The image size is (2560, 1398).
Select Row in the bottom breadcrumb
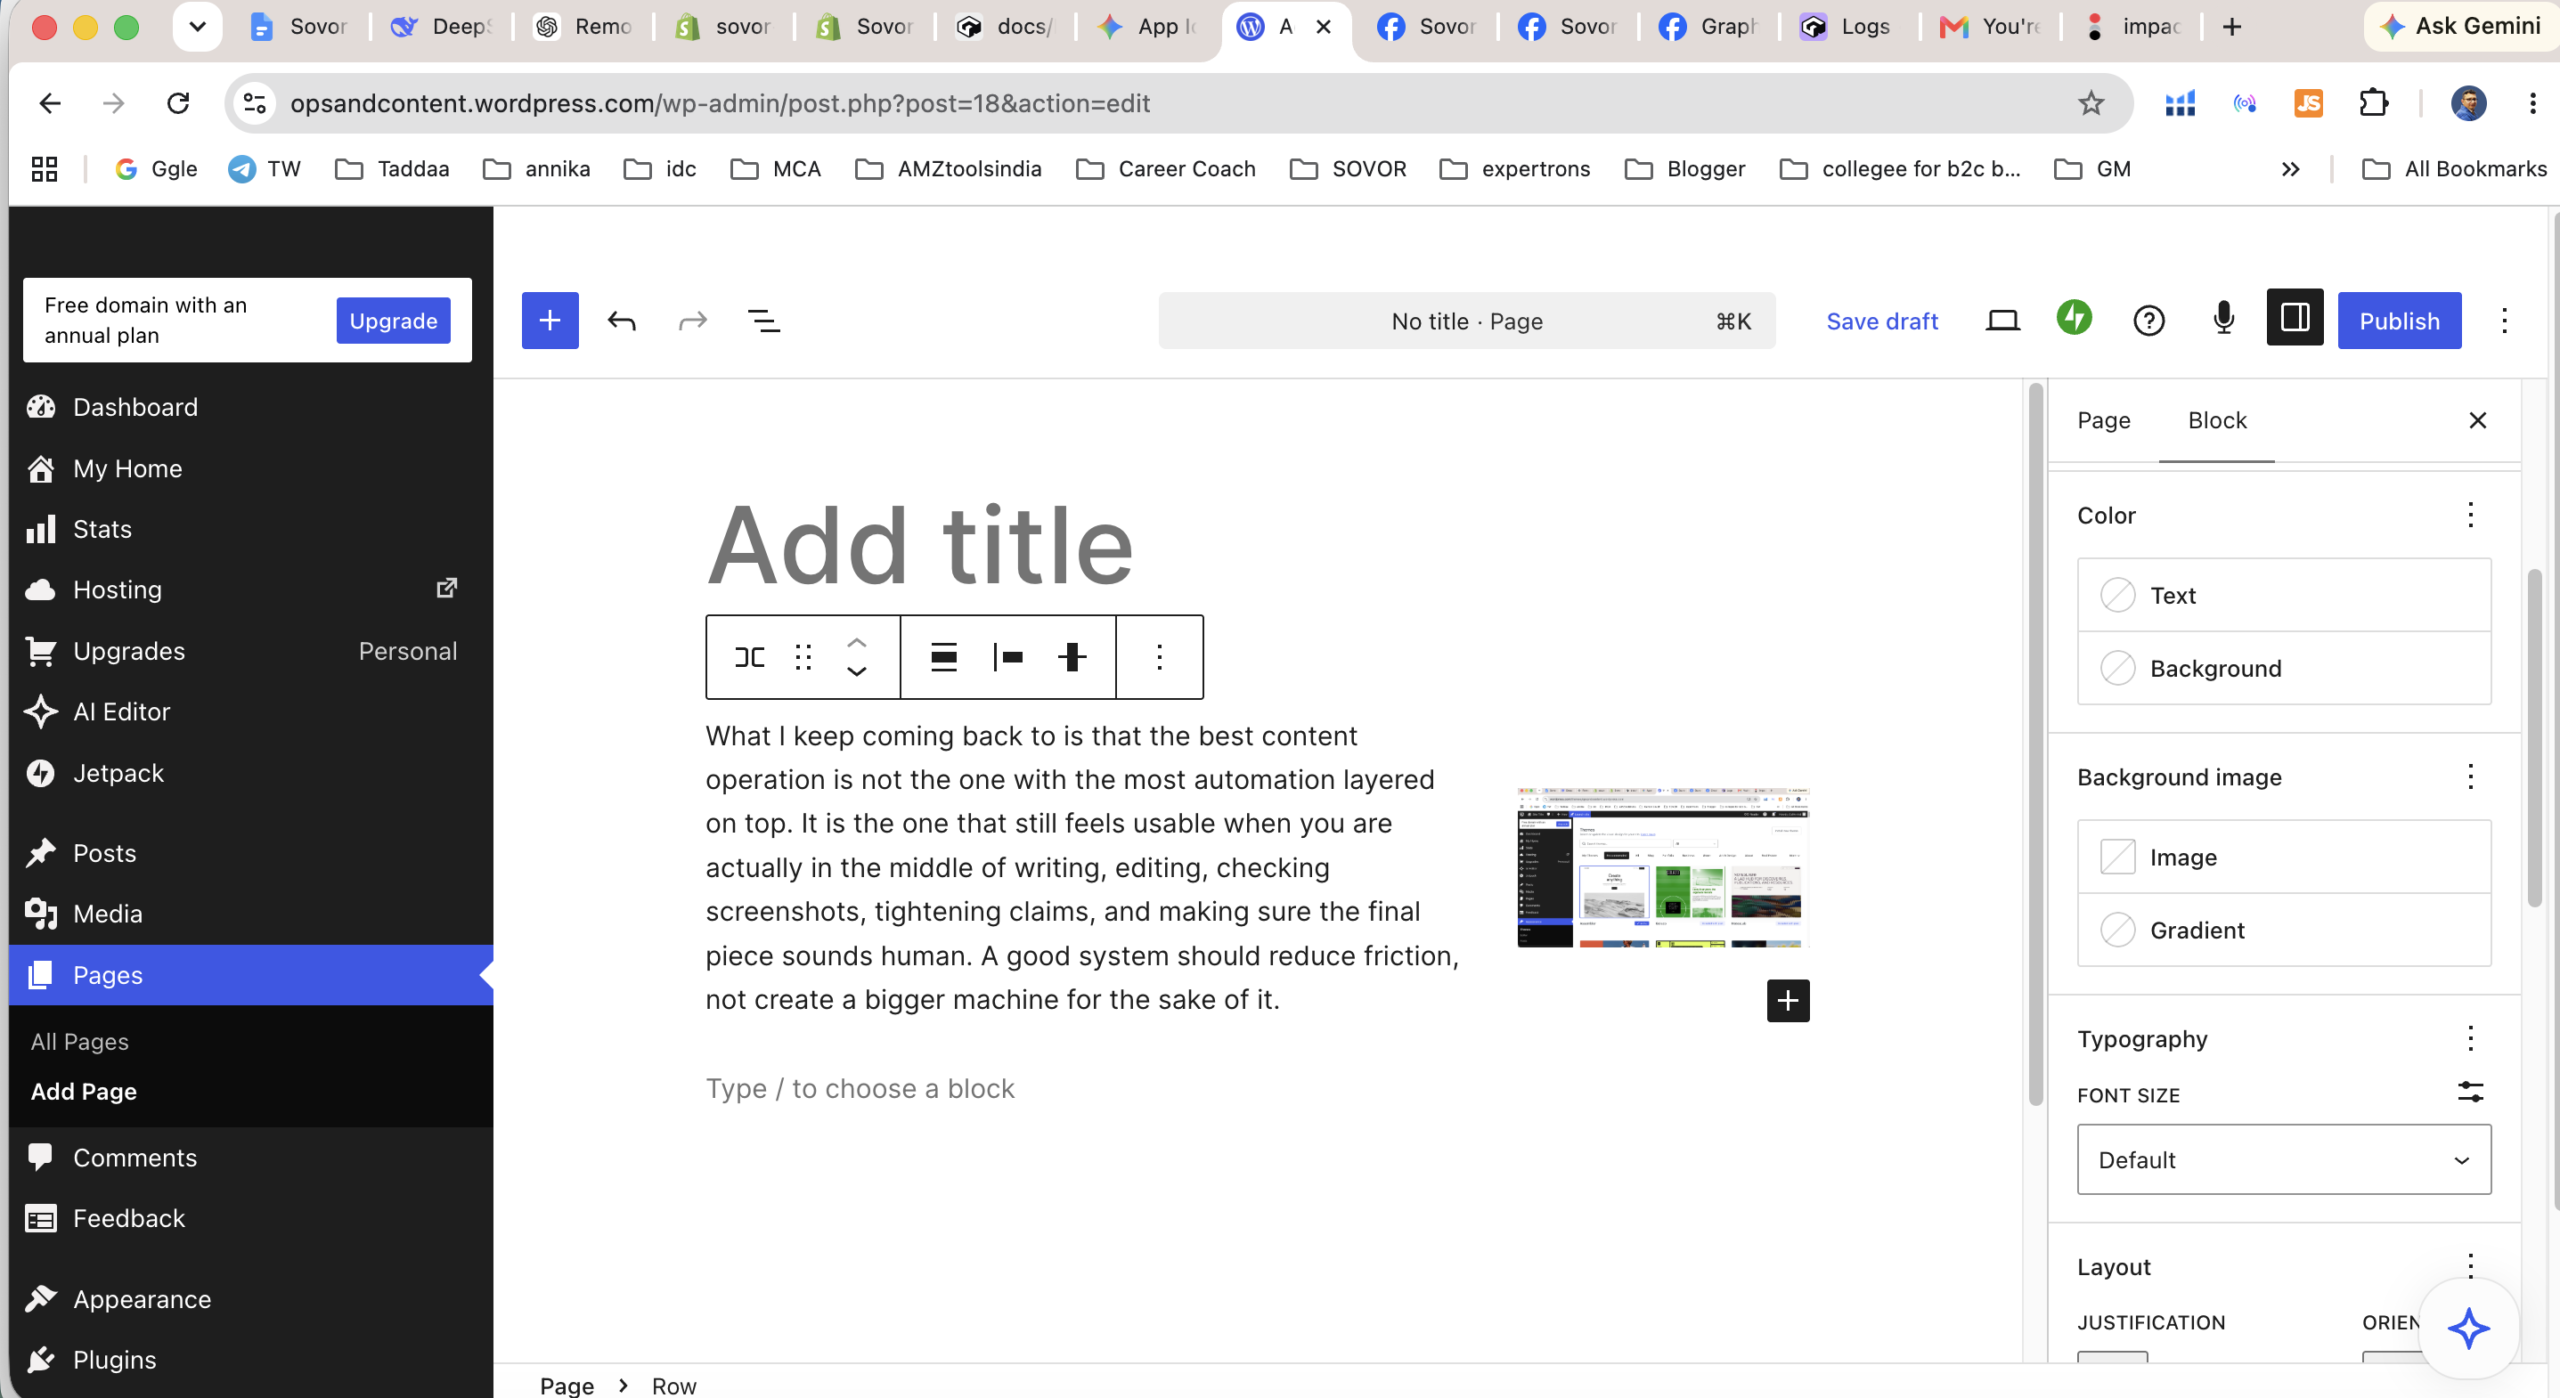[x=674, y=1385]
